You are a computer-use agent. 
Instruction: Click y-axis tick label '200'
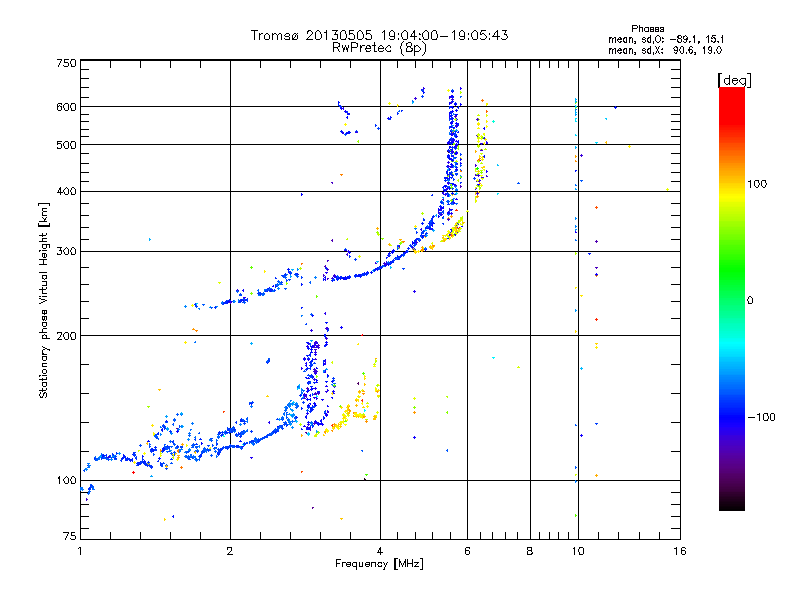coord(66,336)
